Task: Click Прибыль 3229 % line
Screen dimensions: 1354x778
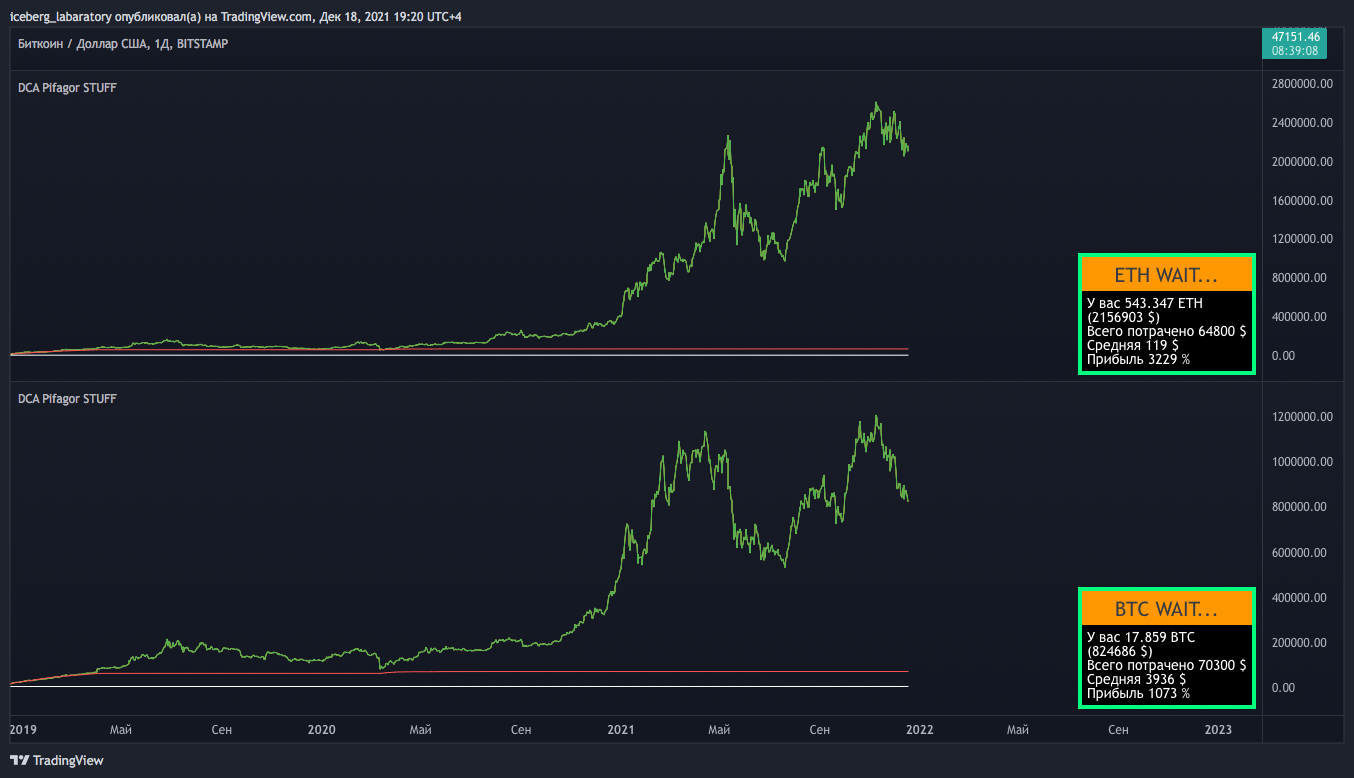Action: click(x=1138, y=358)
